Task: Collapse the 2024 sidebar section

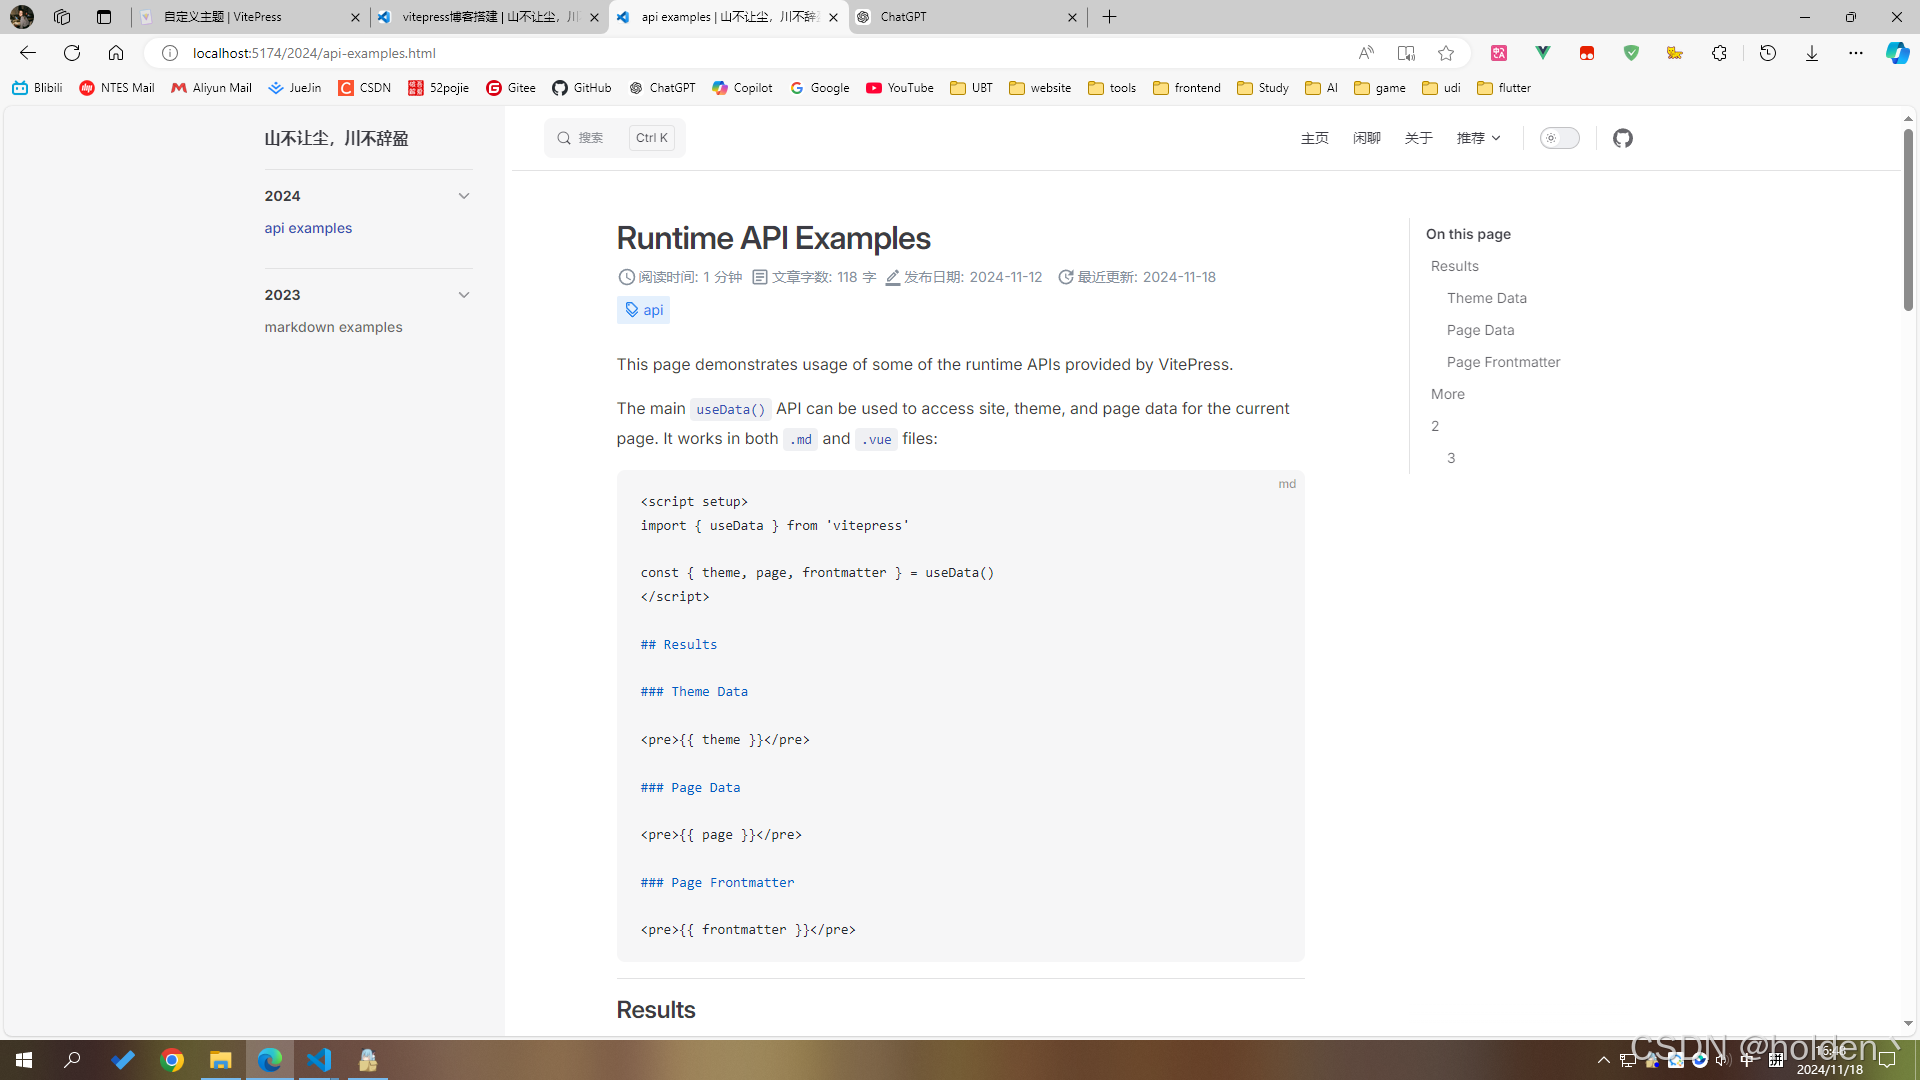Action: click(463, 196)
